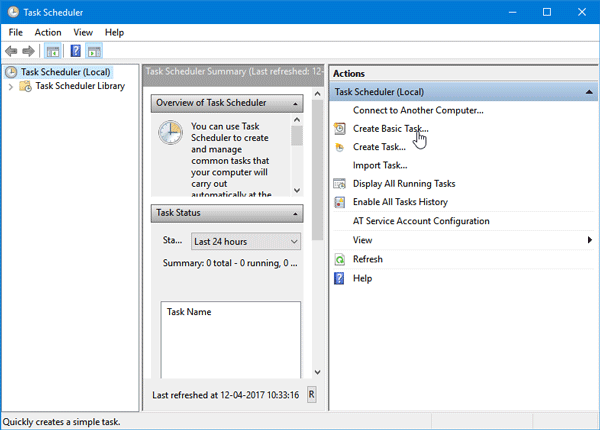Screen dimensions: 600x430
Task: Toggle the Show/Hide Console Tree toolbar icon
Action: (53, 51)
